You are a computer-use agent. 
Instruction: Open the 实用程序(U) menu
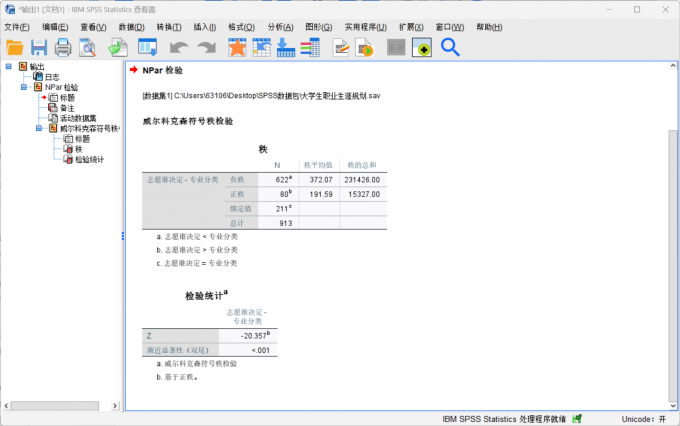[x=366, y=27]
